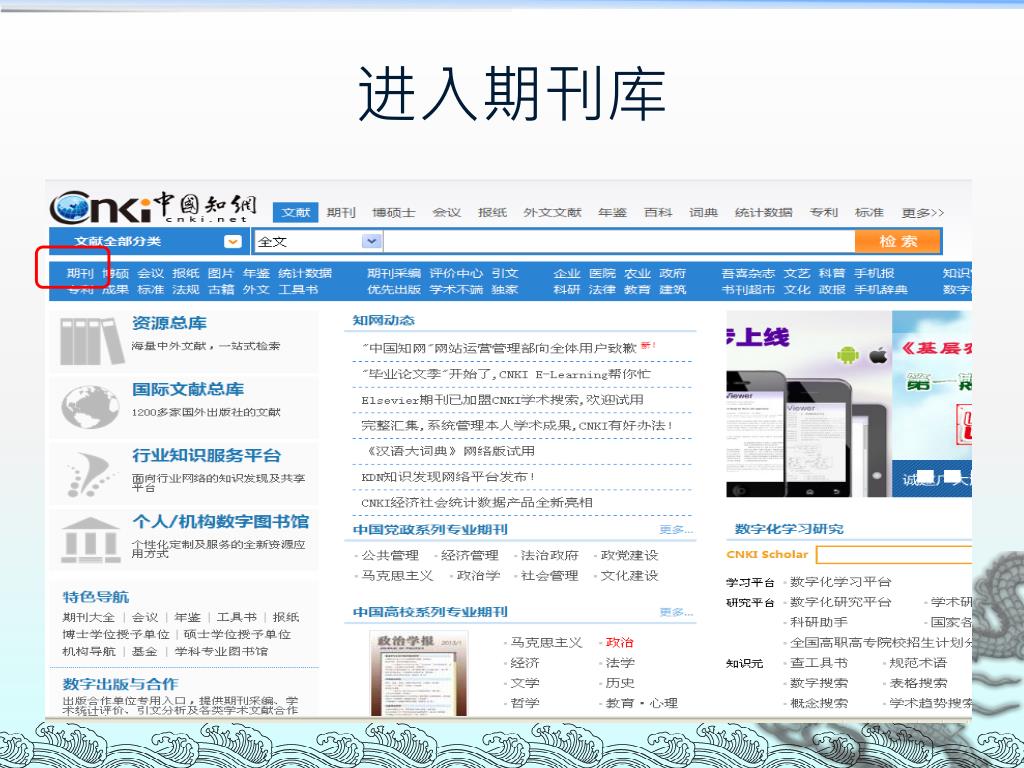Click the 手机报 link

(x=874, y=273)
